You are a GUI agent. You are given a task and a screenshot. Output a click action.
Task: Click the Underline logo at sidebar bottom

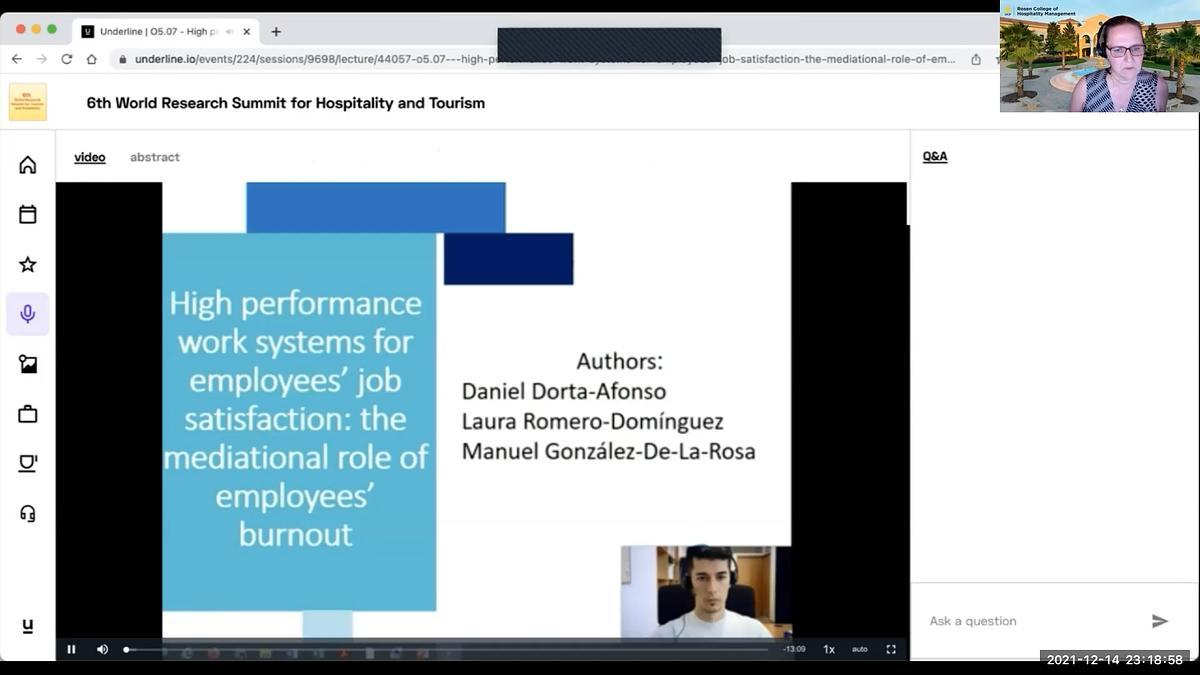(x=28, y=626)
